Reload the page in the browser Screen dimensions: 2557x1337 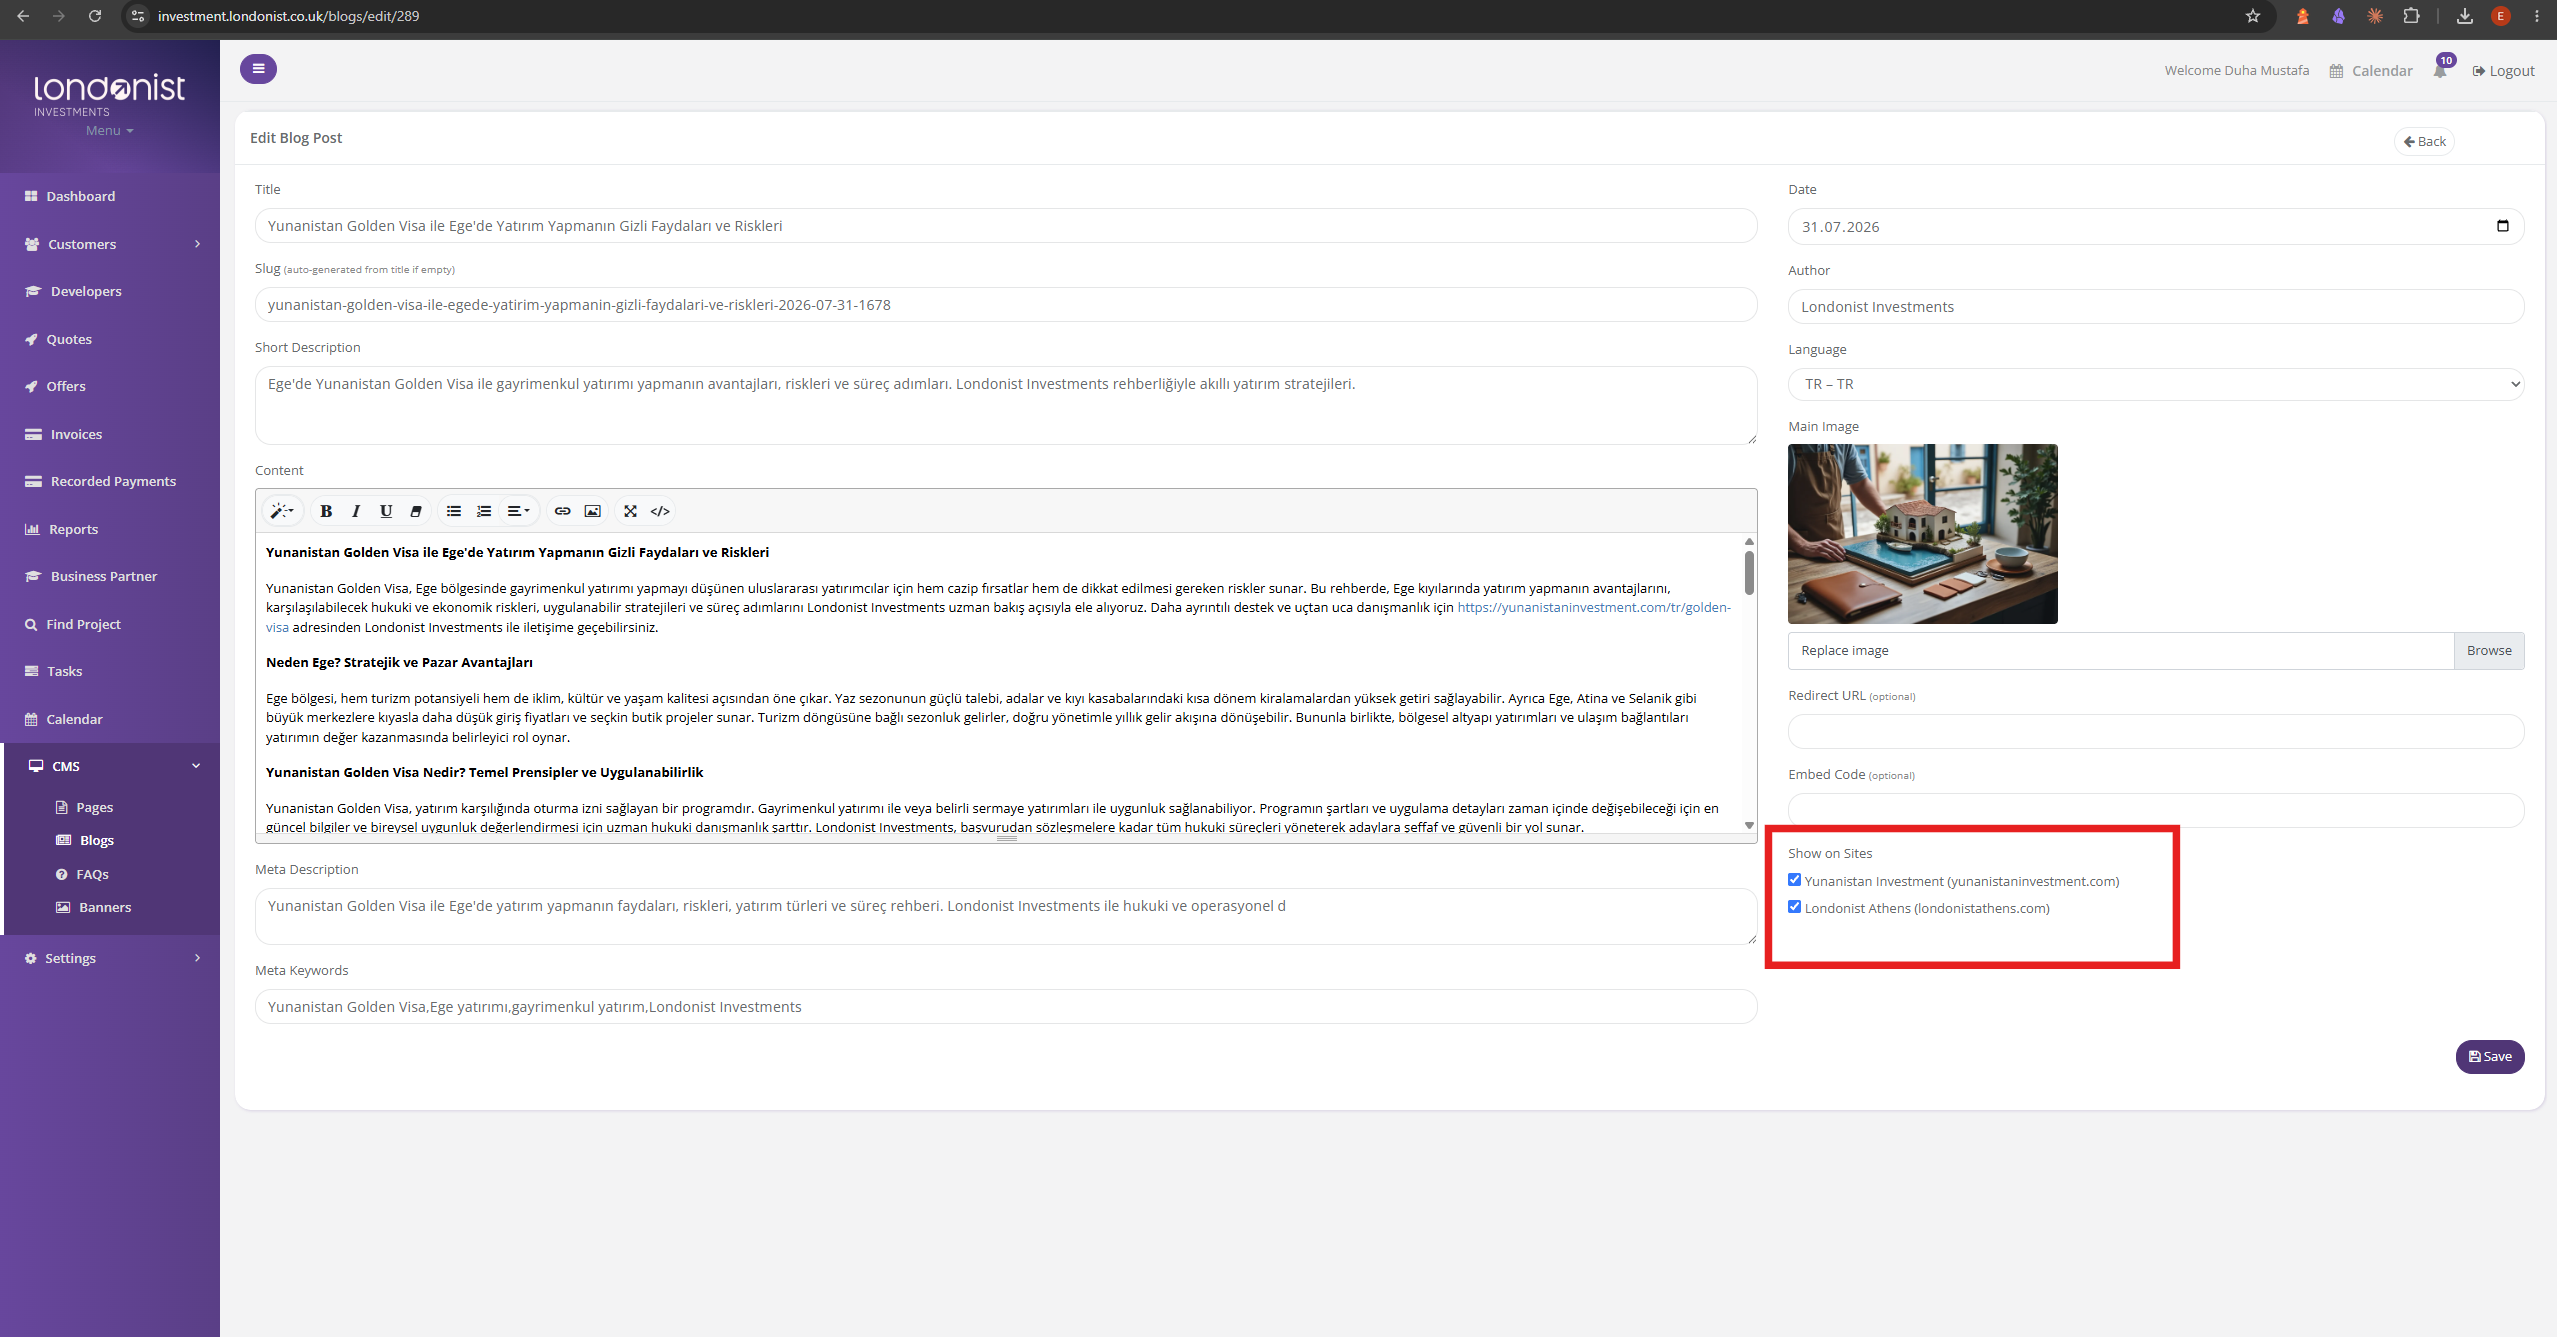point(95,16)
